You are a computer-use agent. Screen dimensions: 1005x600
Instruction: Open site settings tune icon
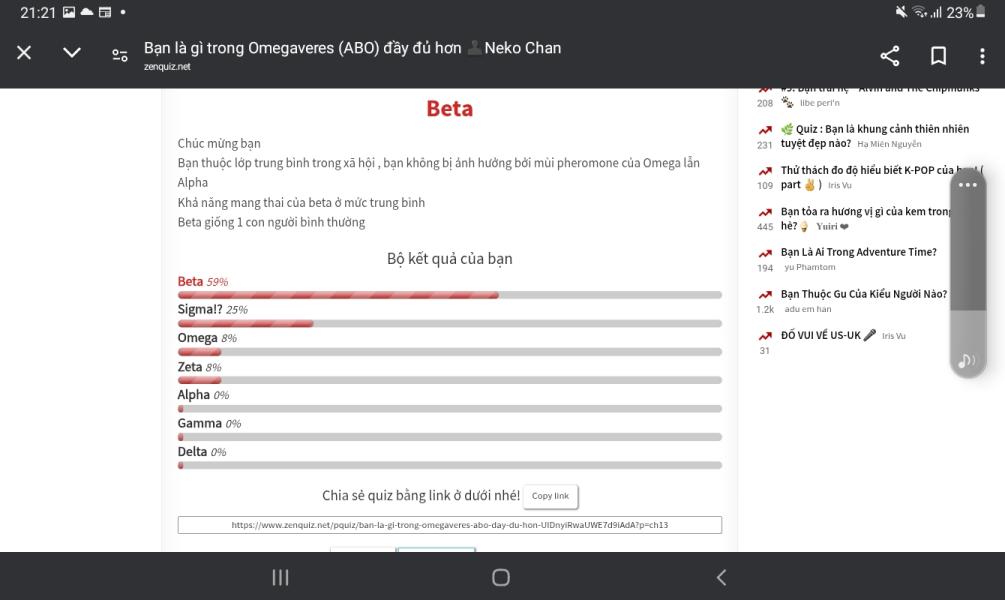pos(120,56)
